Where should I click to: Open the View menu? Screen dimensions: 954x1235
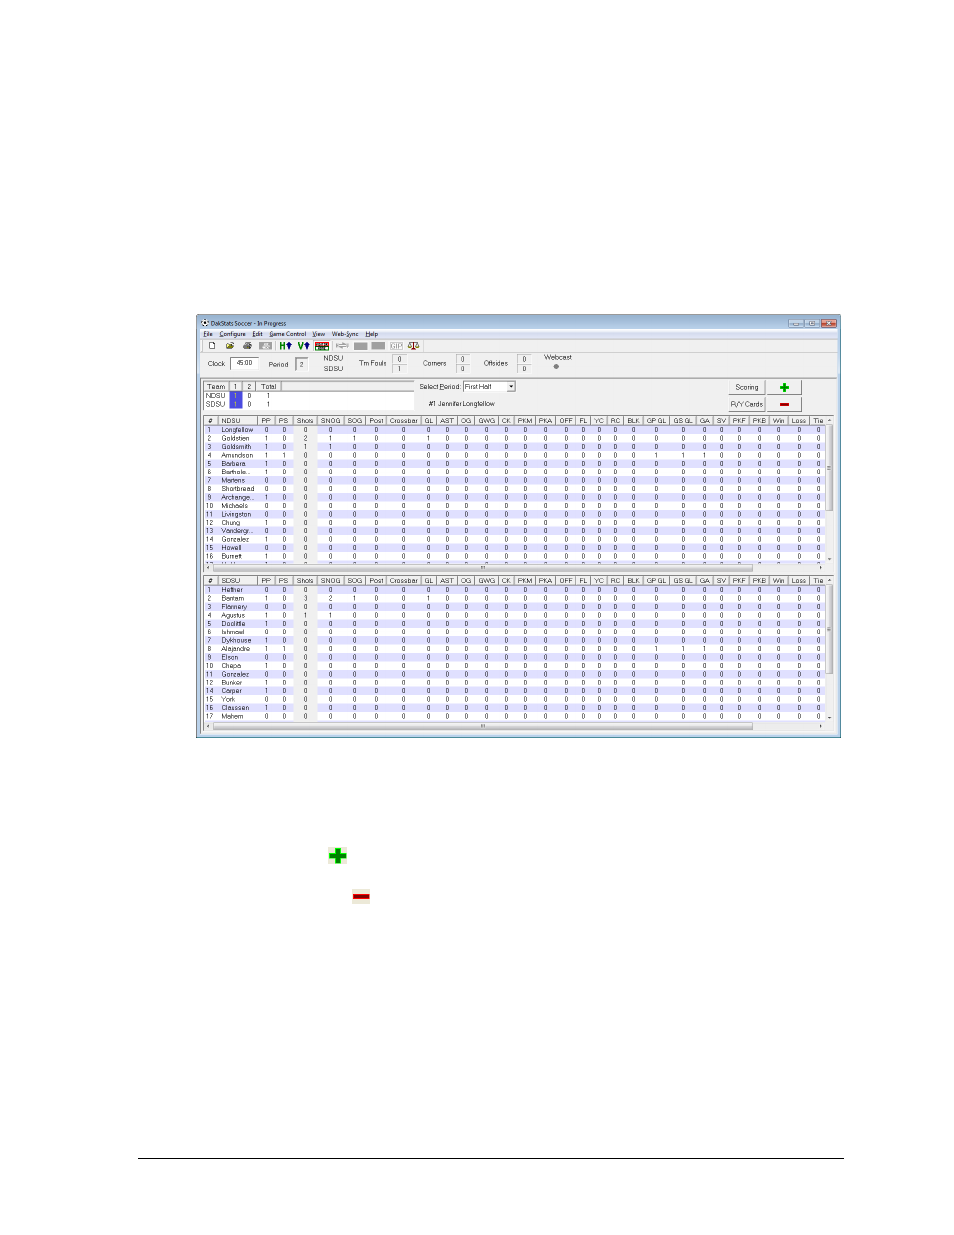[319, 334]
